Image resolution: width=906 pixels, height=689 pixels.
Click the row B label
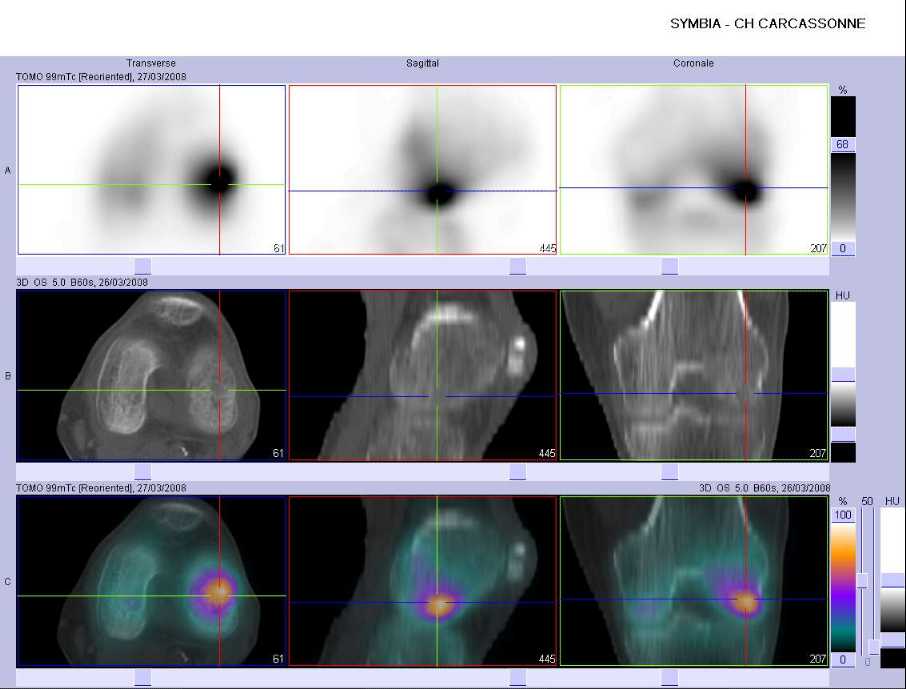coord(8,376)
